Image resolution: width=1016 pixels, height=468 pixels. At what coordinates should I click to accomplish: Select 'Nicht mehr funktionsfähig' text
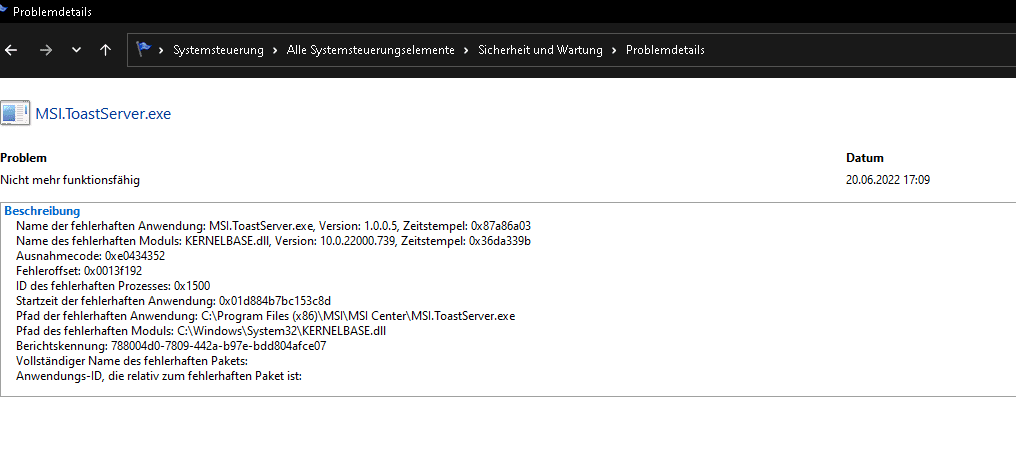pos(70,180)
